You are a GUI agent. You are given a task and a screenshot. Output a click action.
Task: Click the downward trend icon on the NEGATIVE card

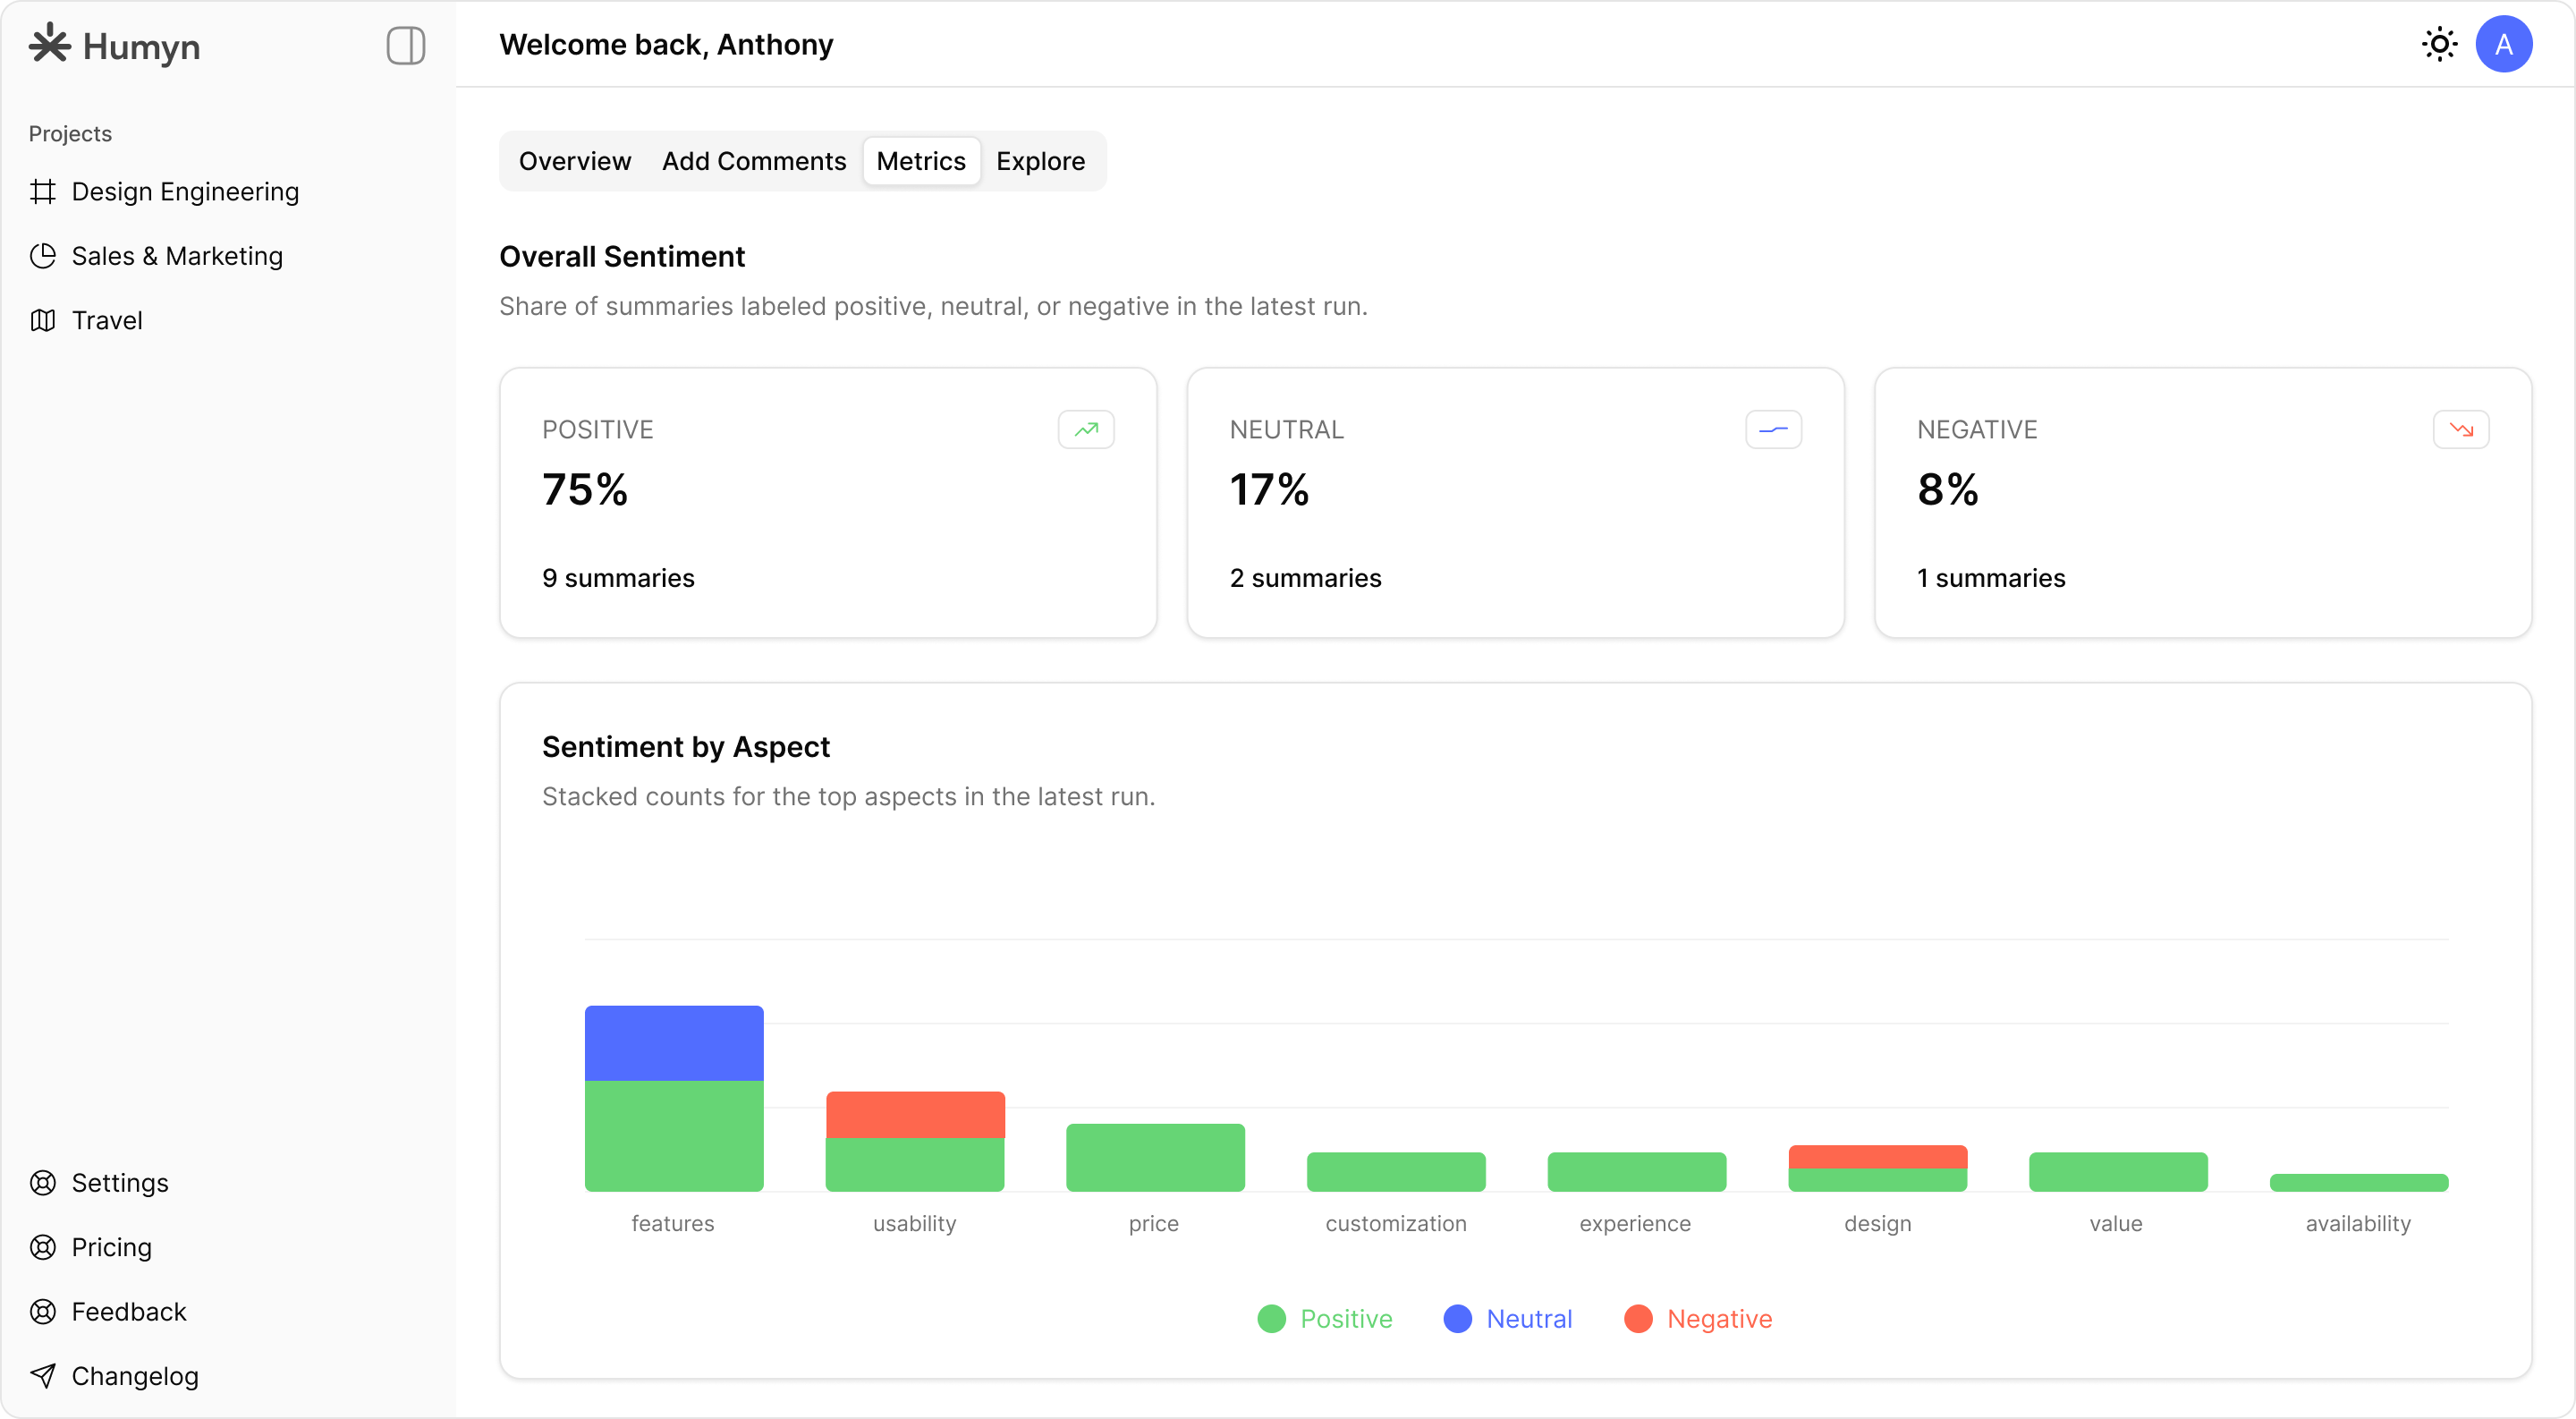tap(2461, 429)
